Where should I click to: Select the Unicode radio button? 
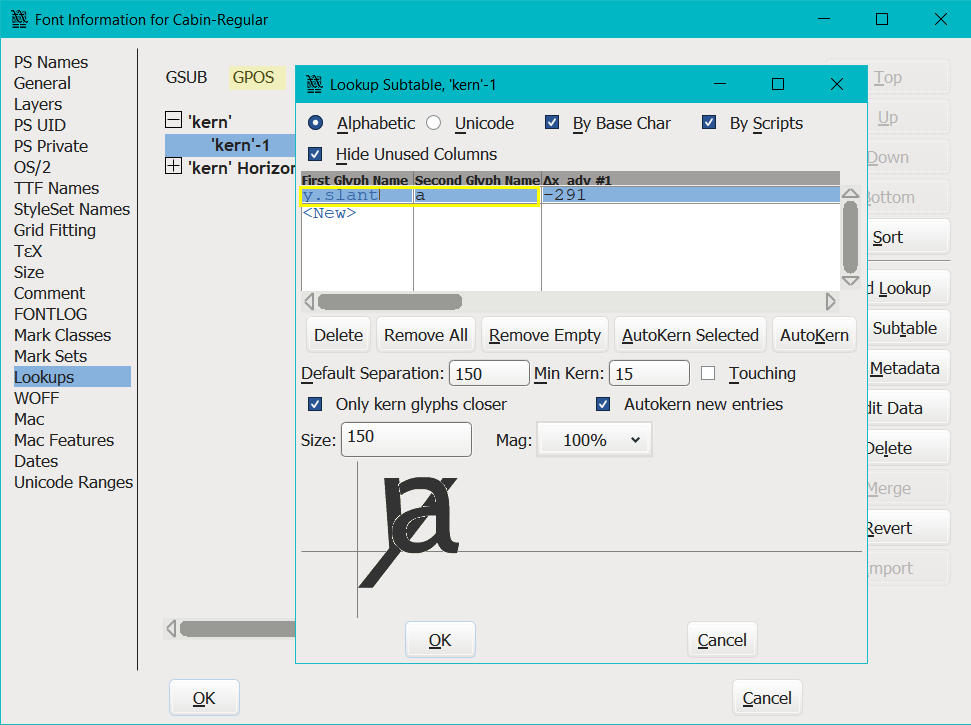[434, 123]
